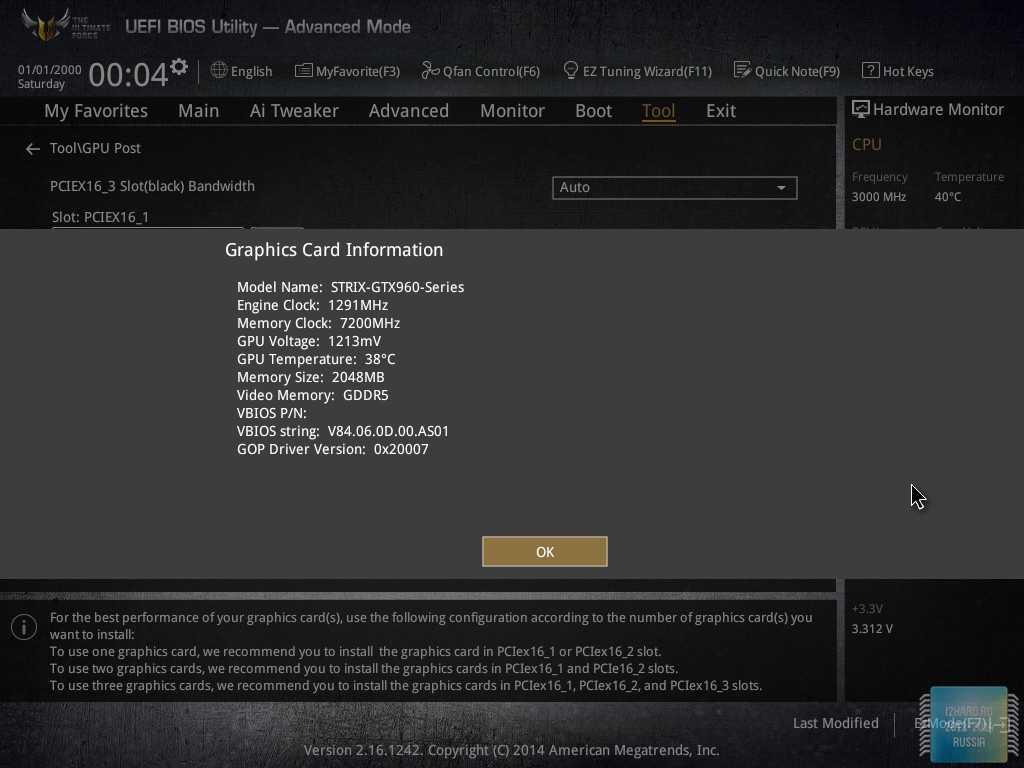Go back using the Tool\GPU Post arrow
The width and height of the screenshot is (1024, 768).
pyautogui.click(x=33, y=148)
